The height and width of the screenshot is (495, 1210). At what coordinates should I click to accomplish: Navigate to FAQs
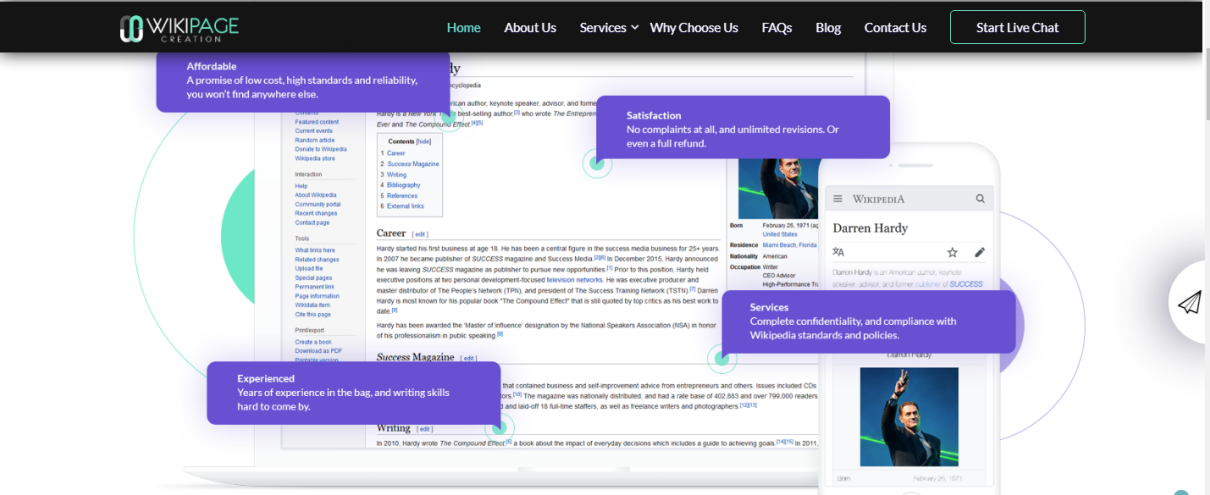coord(777,28)
